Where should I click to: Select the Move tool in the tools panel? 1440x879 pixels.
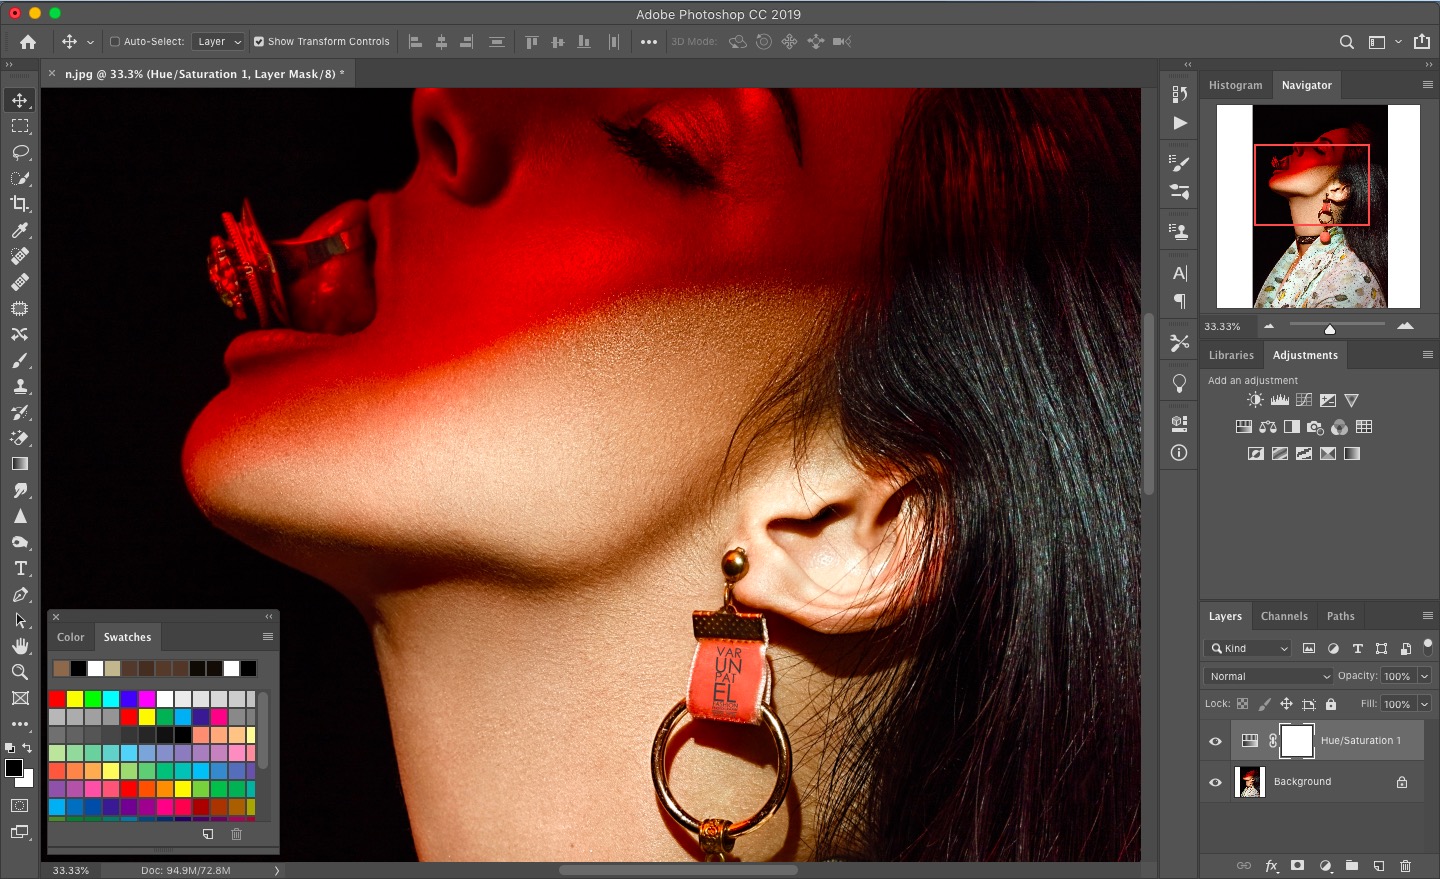coord(20,100)
